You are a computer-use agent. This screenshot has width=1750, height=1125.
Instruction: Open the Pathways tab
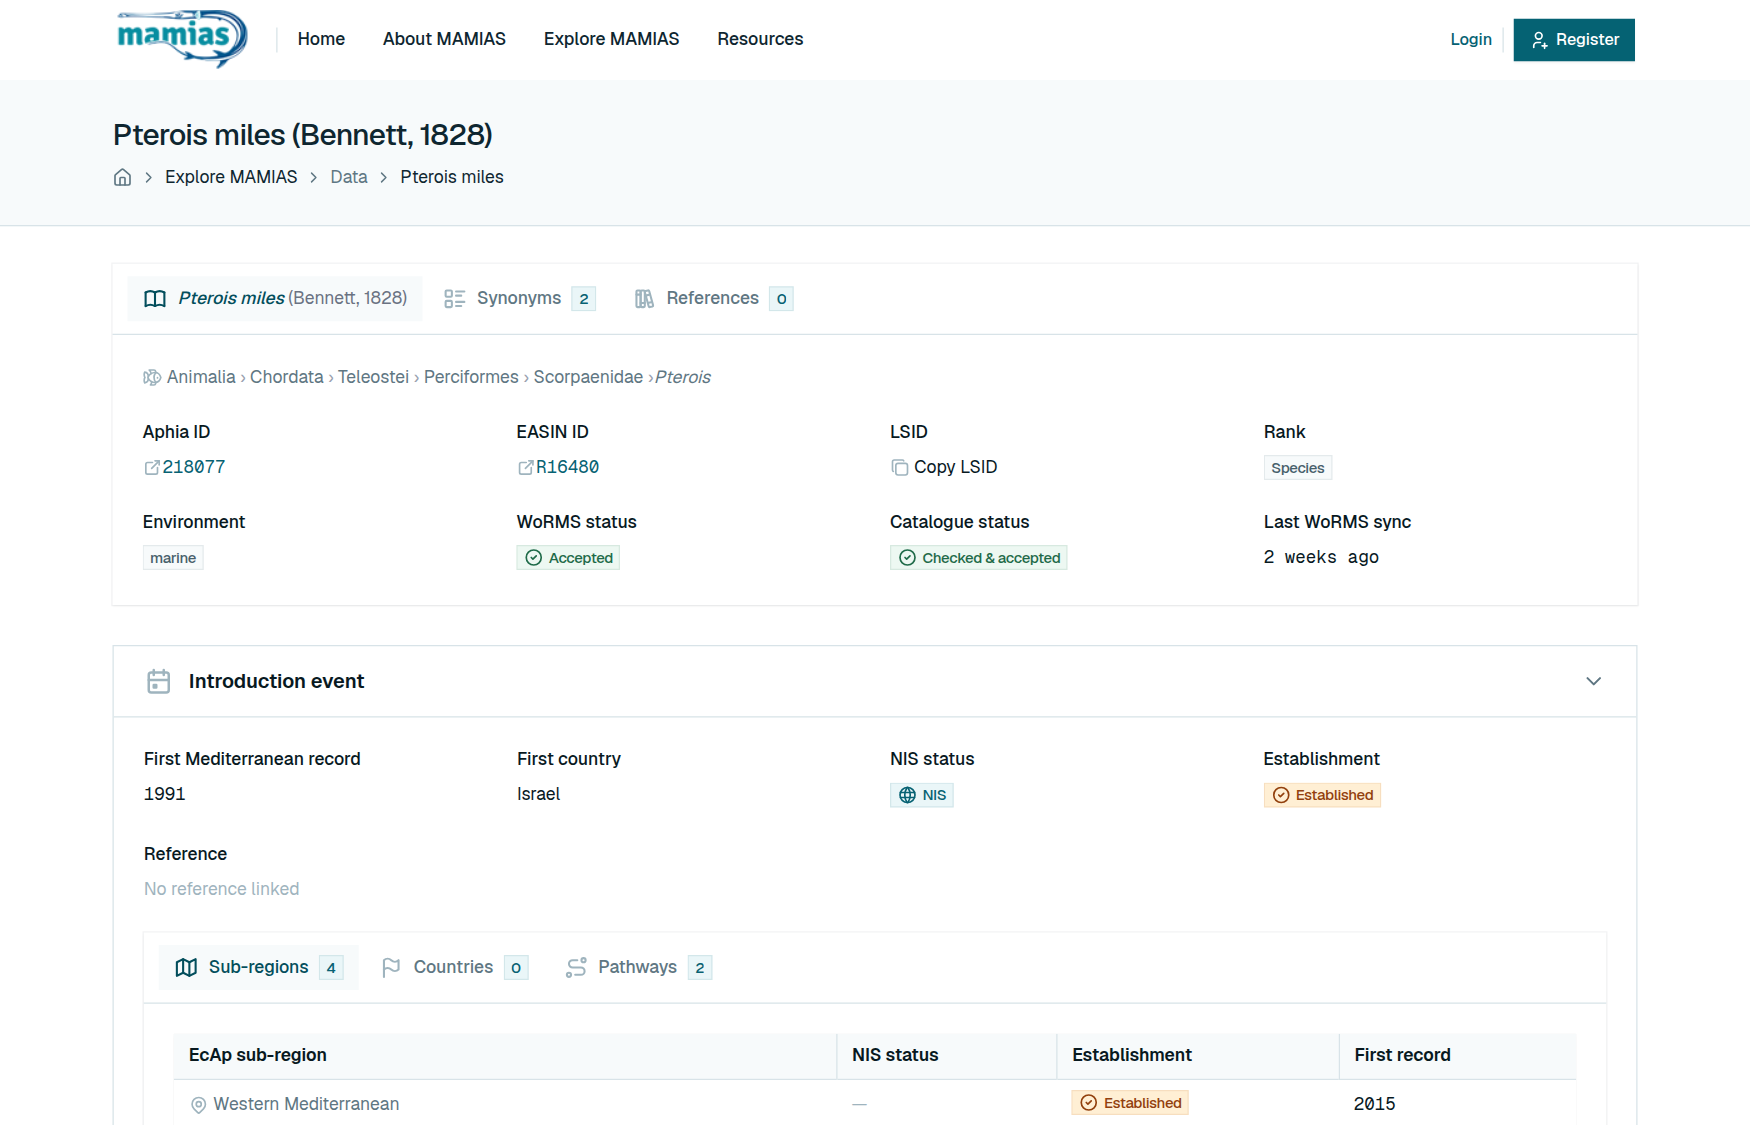click(x=639, y=967)
